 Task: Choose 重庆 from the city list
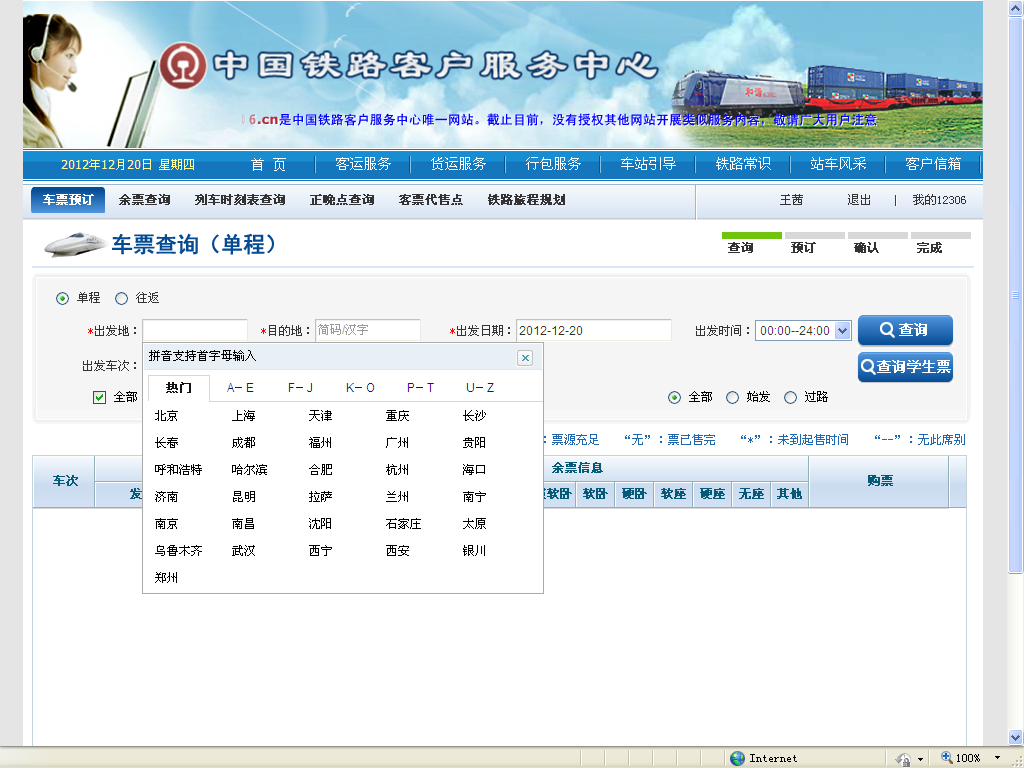[x=397, y=416]
